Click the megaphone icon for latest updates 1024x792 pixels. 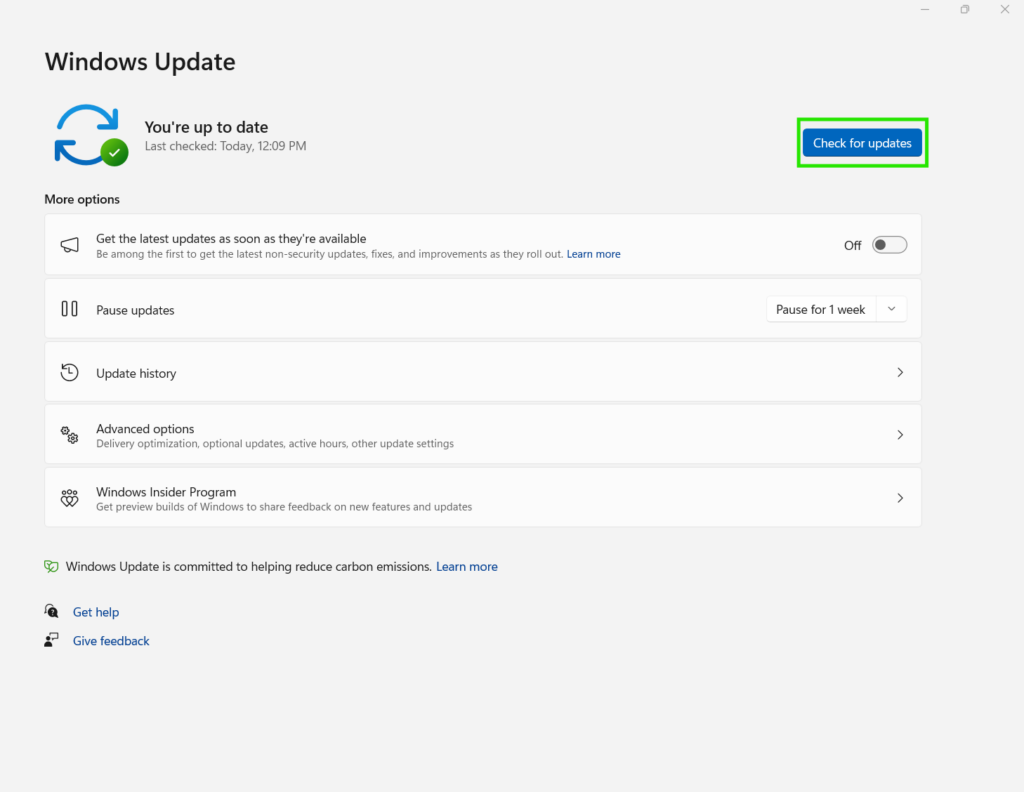pos(69,245)
